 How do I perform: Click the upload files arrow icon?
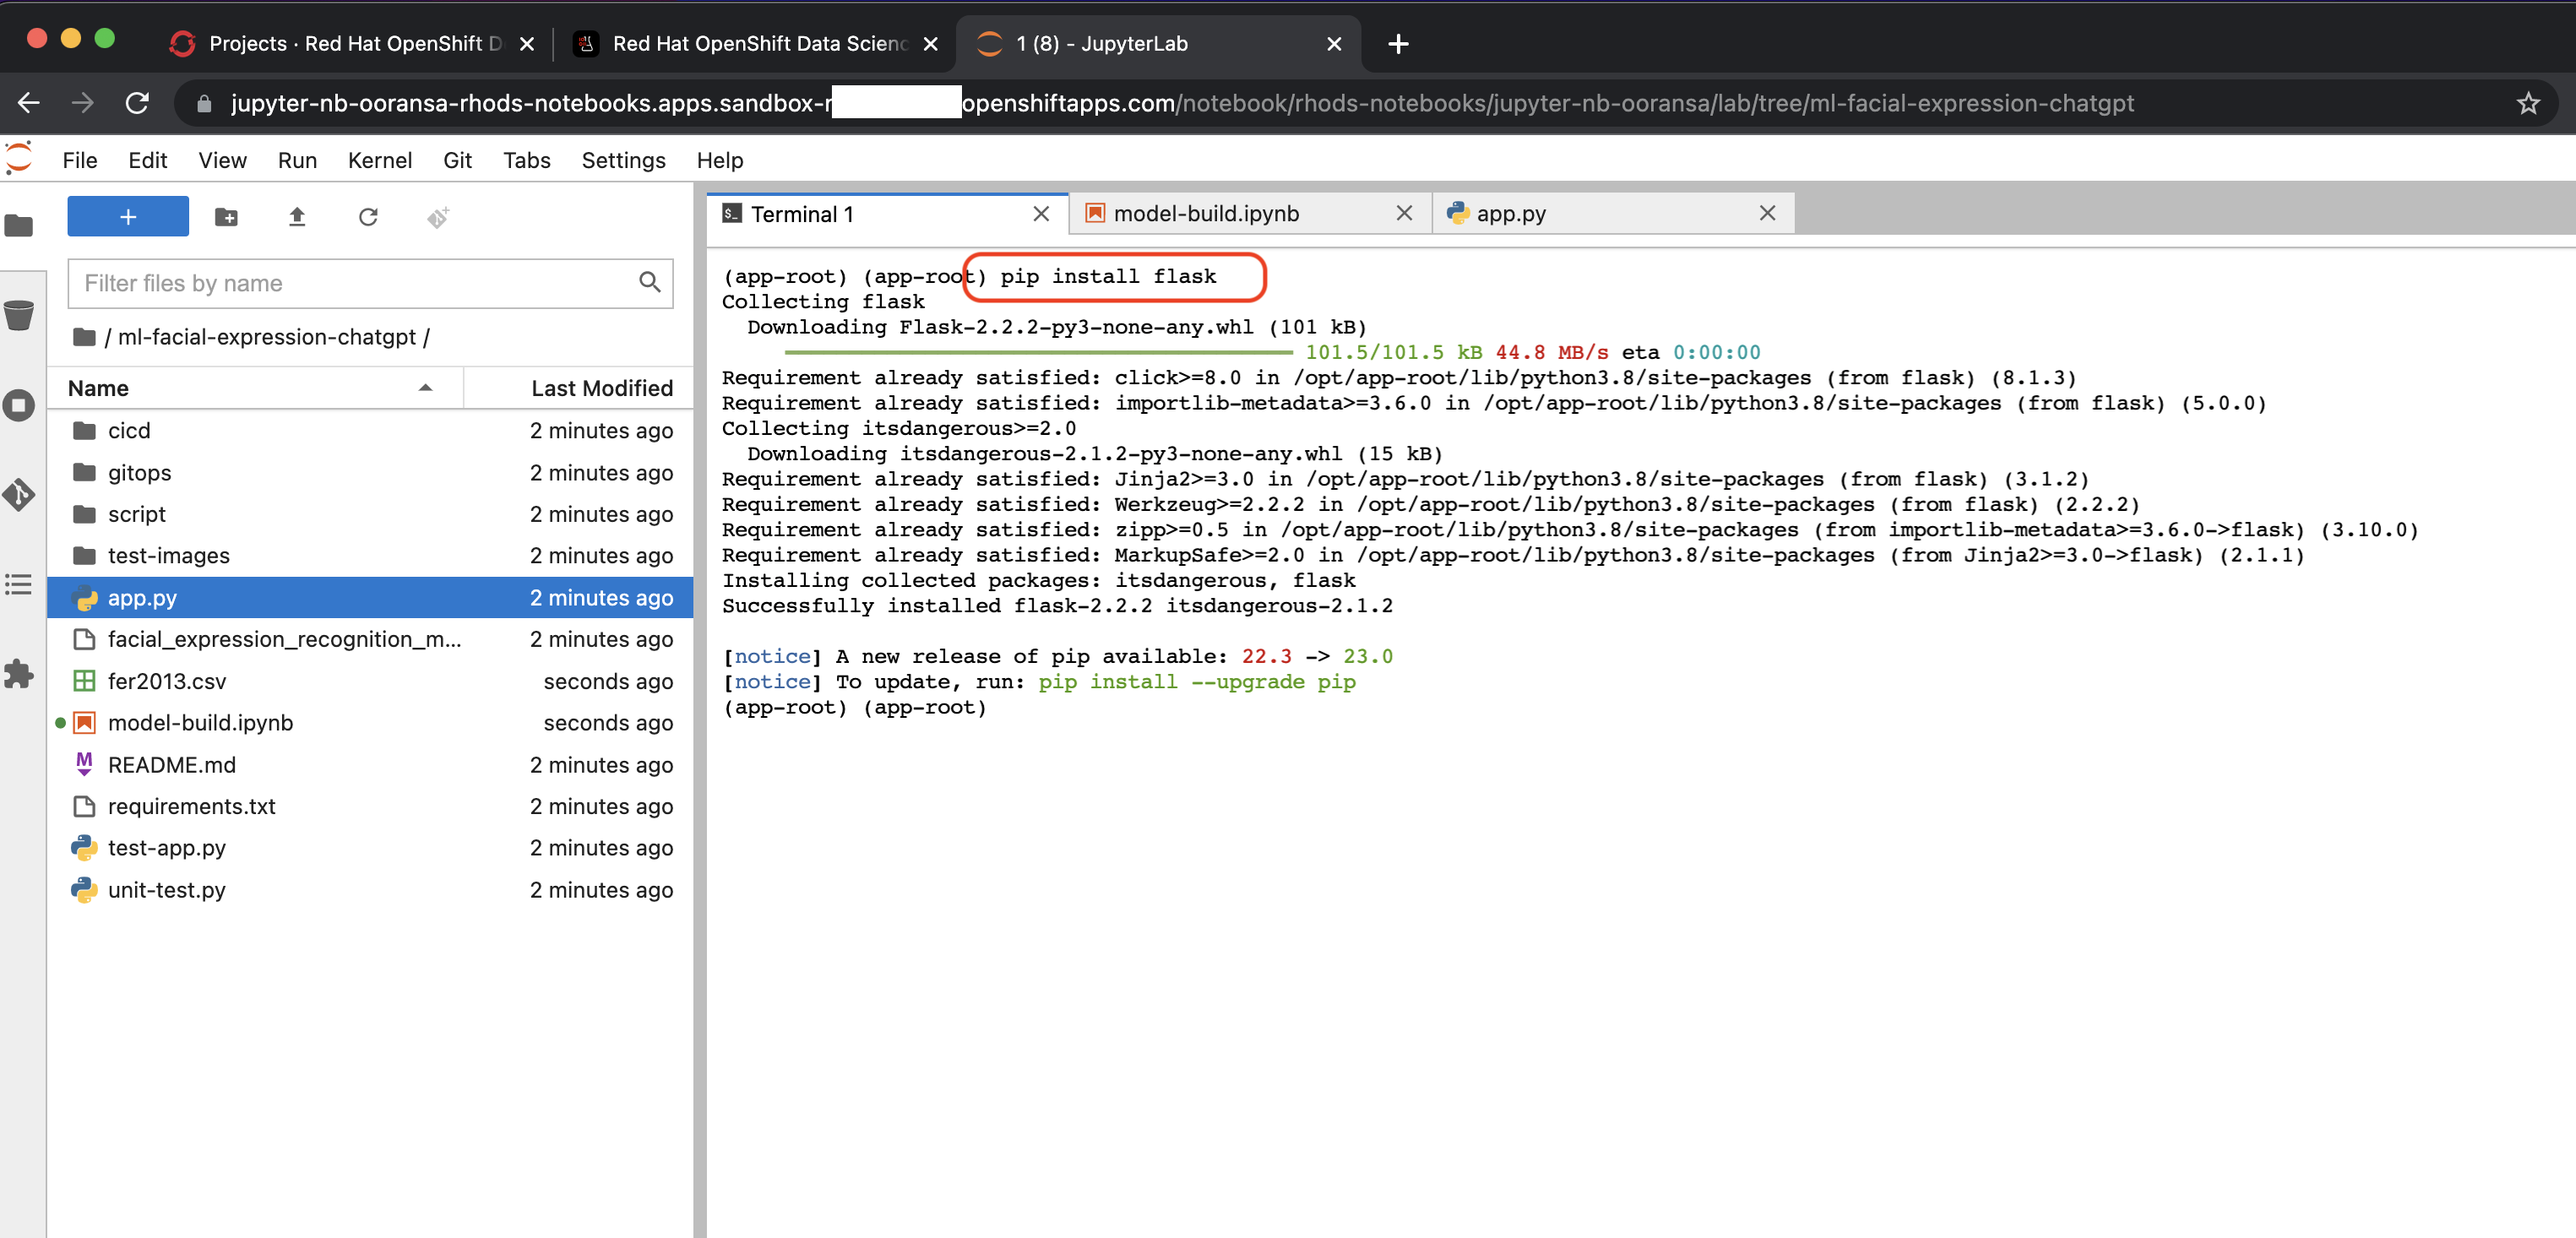[297, 217]
